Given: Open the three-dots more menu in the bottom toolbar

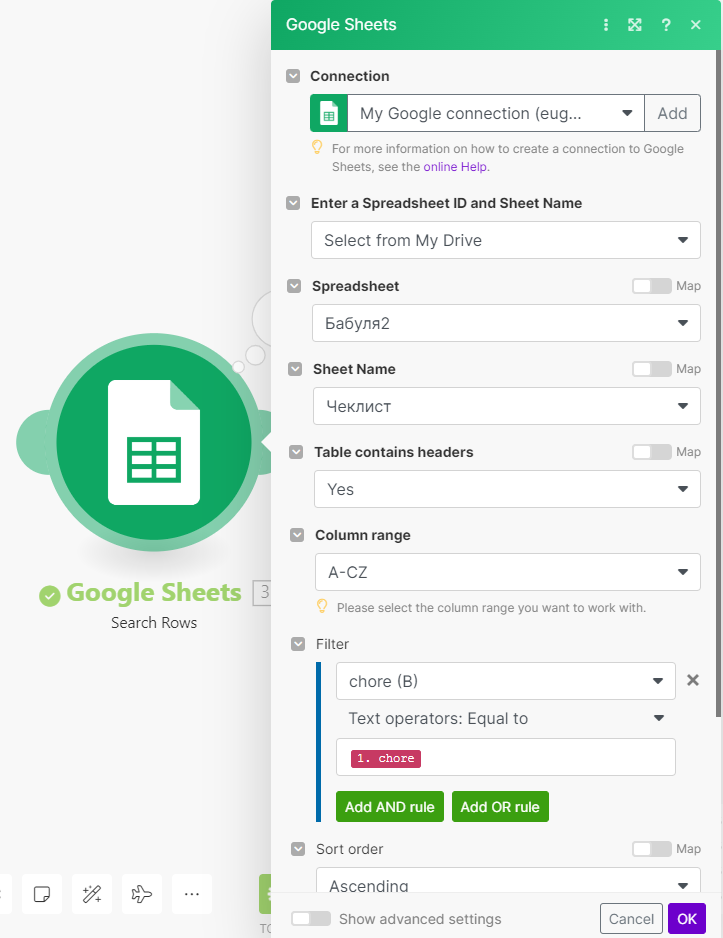Looking at the screenshot, I should coord(192,894).
